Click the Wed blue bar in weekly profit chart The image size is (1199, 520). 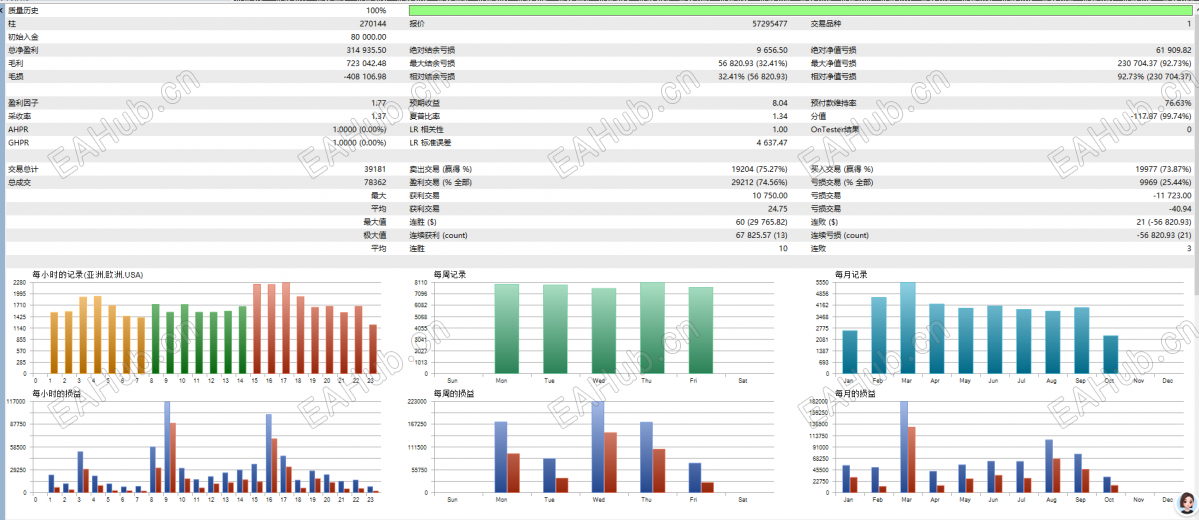tap(597, 447)
